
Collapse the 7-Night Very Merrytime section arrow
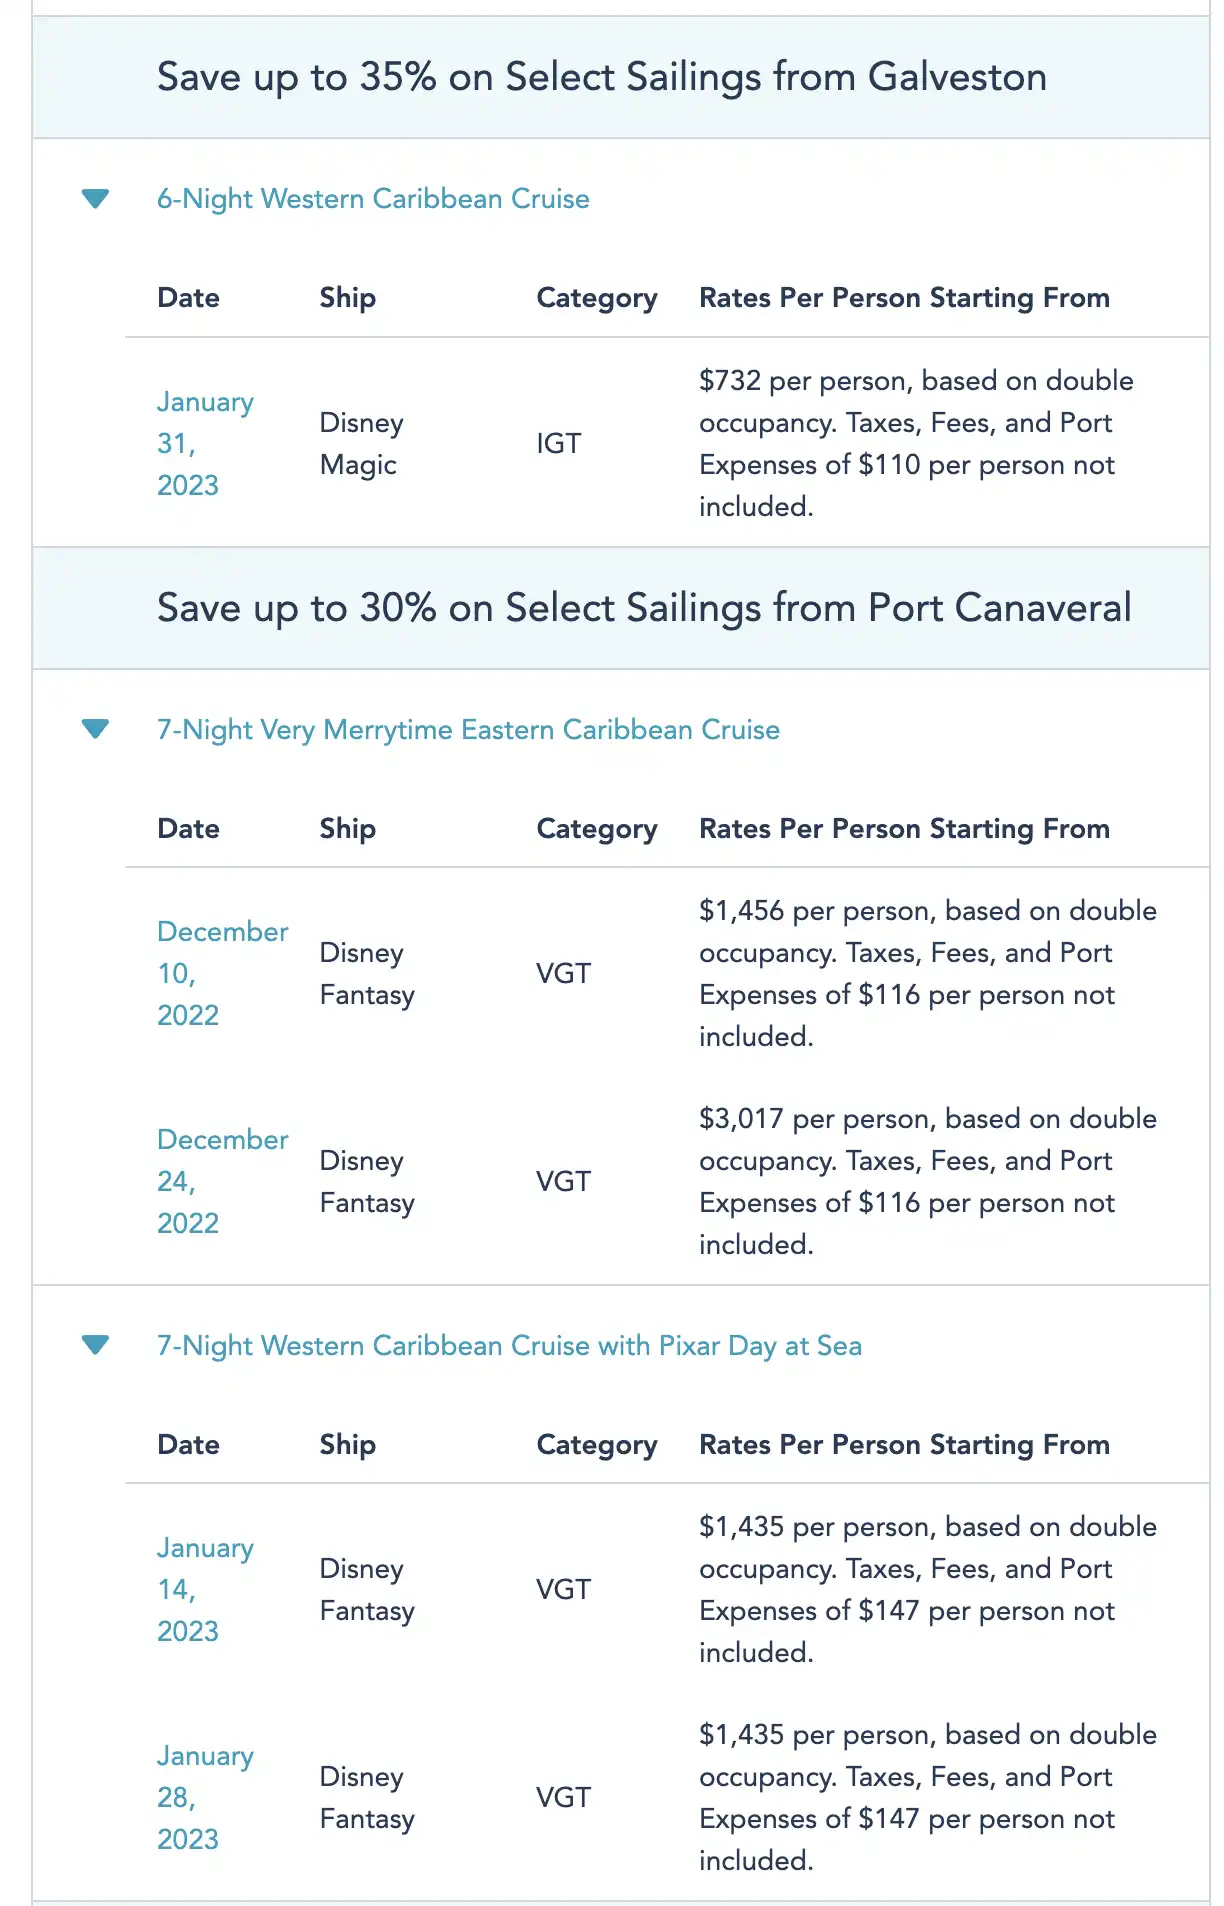95,729
